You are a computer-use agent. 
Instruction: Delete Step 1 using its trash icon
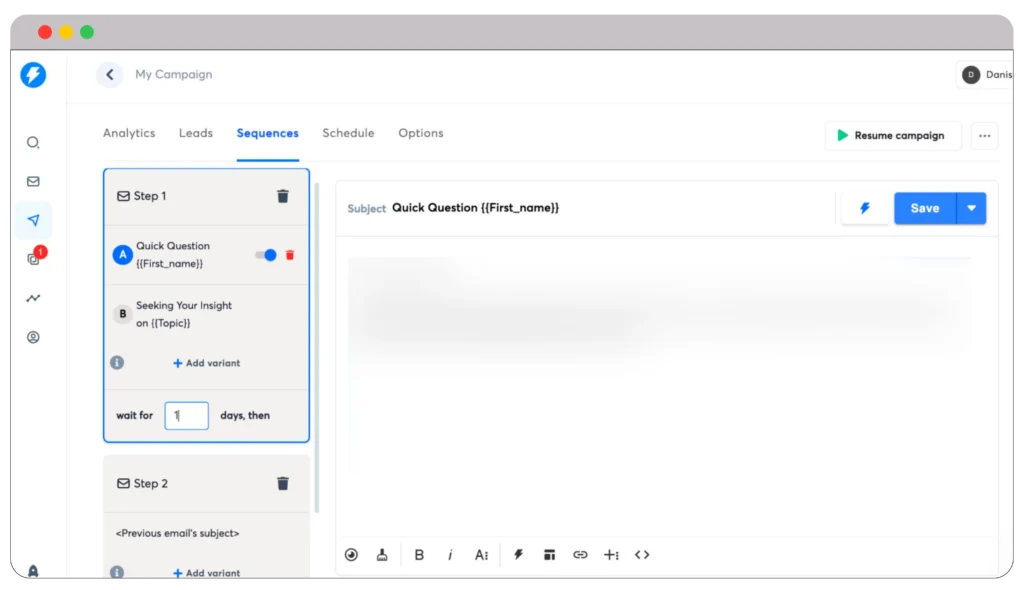(283, 196)
